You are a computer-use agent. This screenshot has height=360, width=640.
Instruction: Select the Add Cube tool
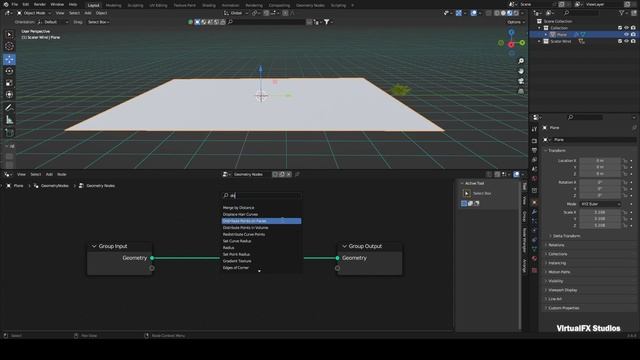pos(9,132)
